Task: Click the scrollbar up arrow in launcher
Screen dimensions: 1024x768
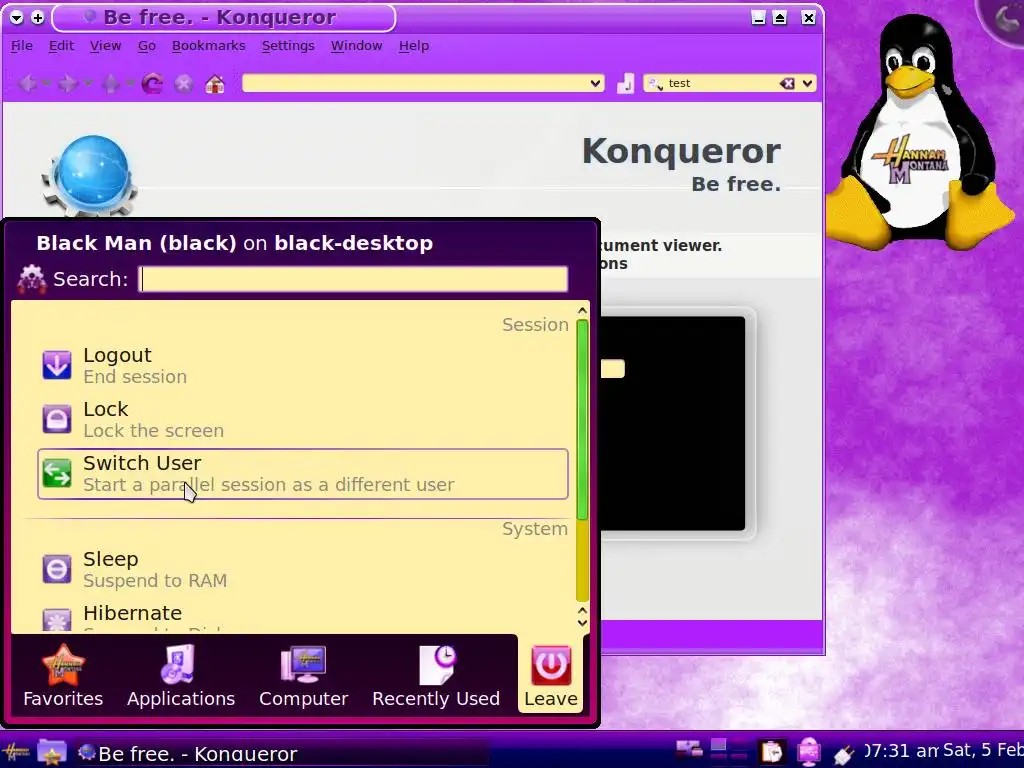Action: point(583,310)
